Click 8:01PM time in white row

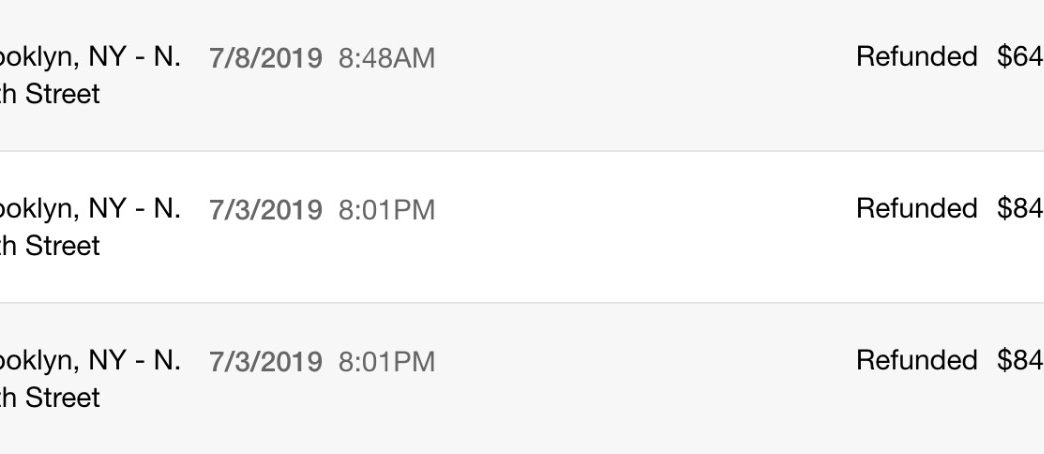[387, 210]
